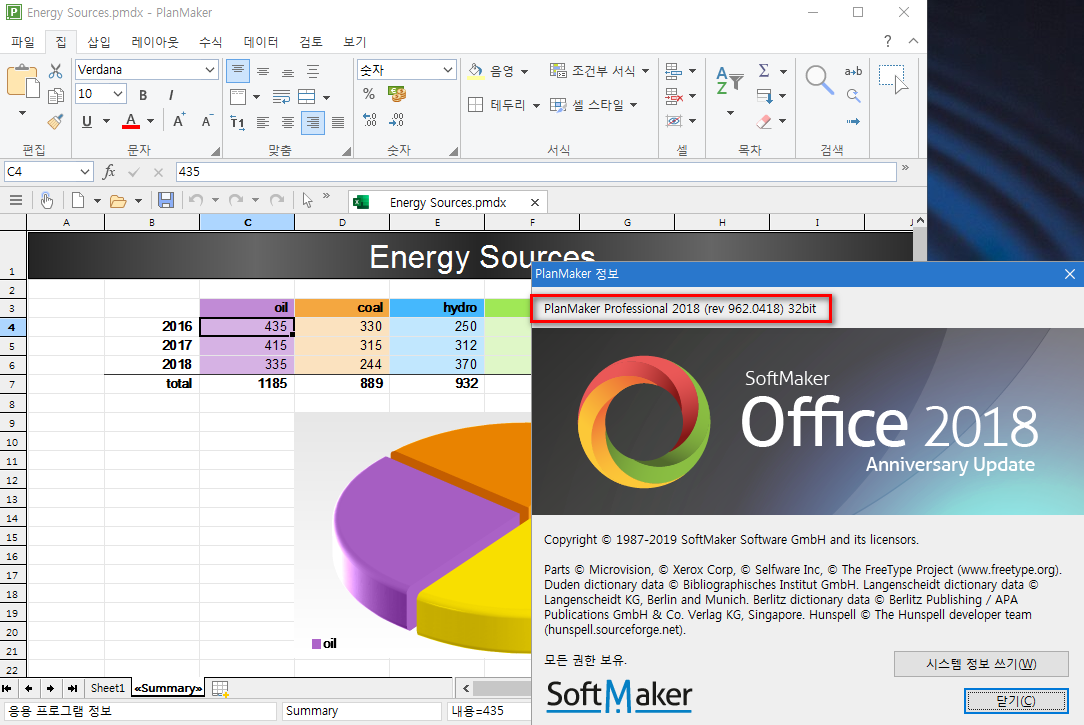This screenshot has width=1084, height=725.
Task: Toggle Bold formatting
Action: point(143,95)
